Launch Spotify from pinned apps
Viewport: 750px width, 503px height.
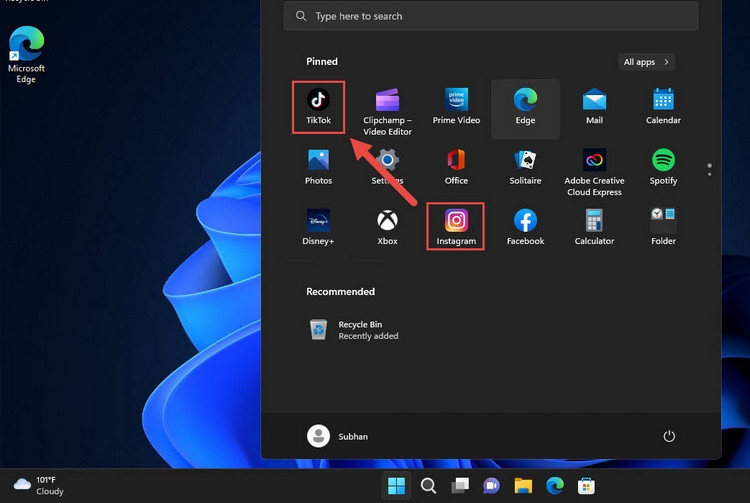pos(663,167)
